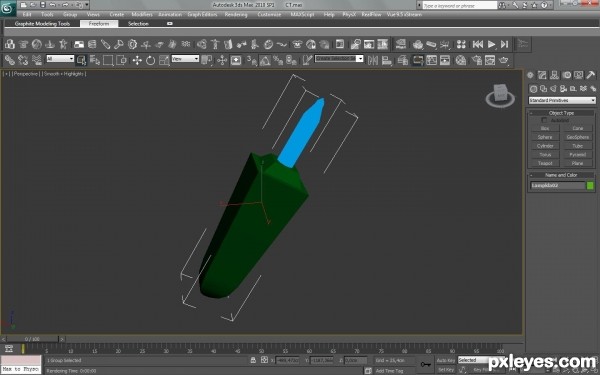This screenshot has height=375, width=600.
Task: Select Geometry category in Create panel
Action: point(533,89)
